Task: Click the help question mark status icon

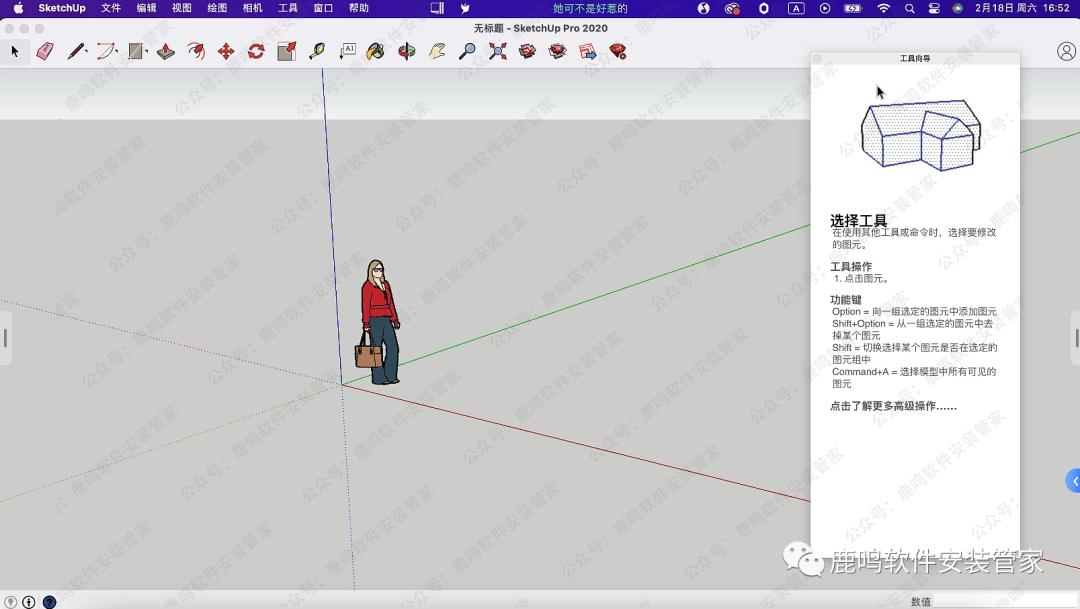Action: point(49,602)
